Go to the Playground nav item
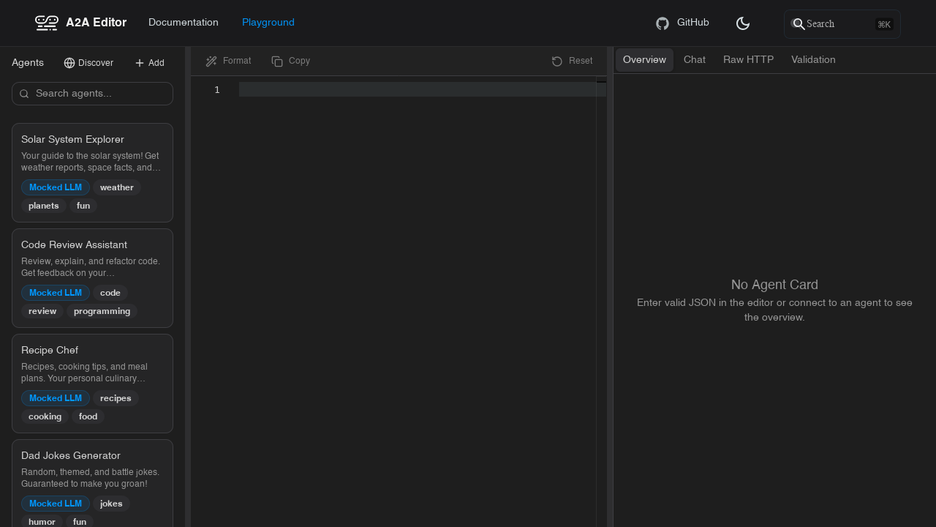 268,22
